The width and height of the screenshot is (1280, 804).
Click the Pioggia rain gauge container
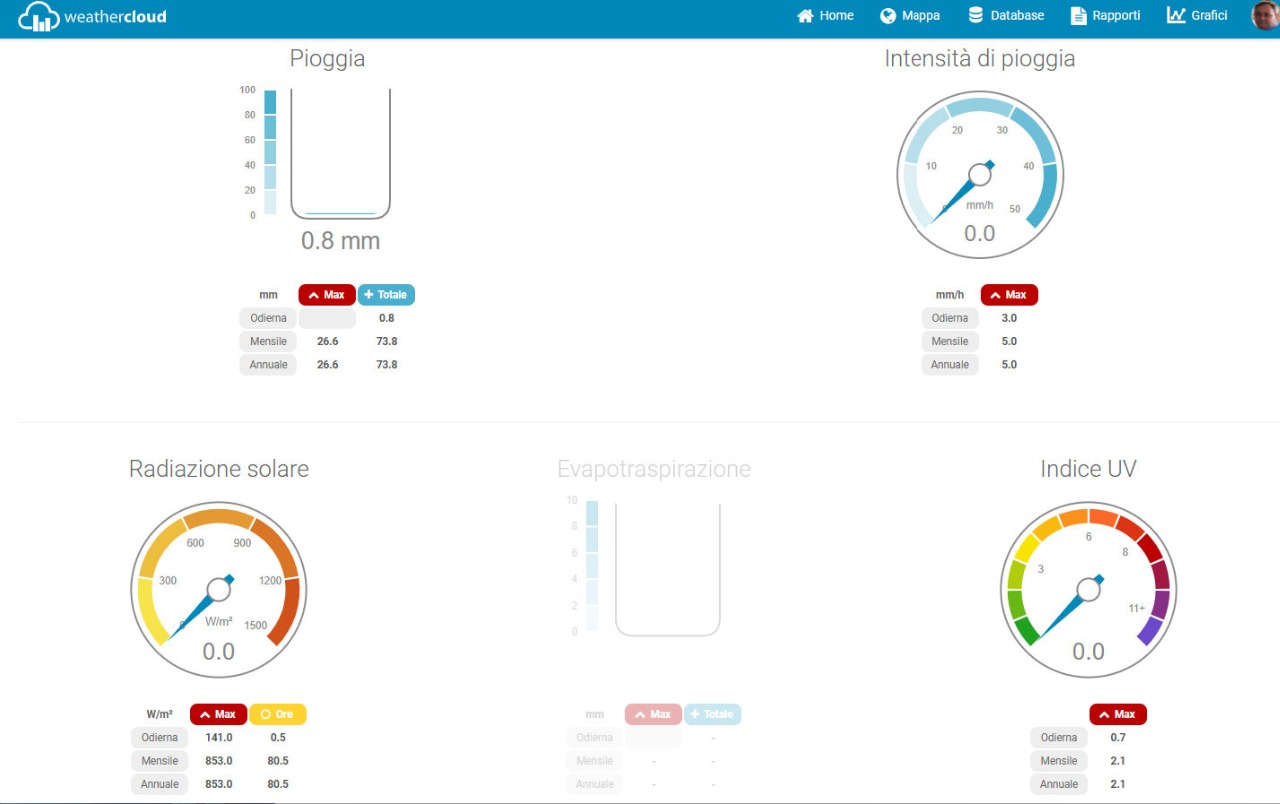click(x=341, y=154)
